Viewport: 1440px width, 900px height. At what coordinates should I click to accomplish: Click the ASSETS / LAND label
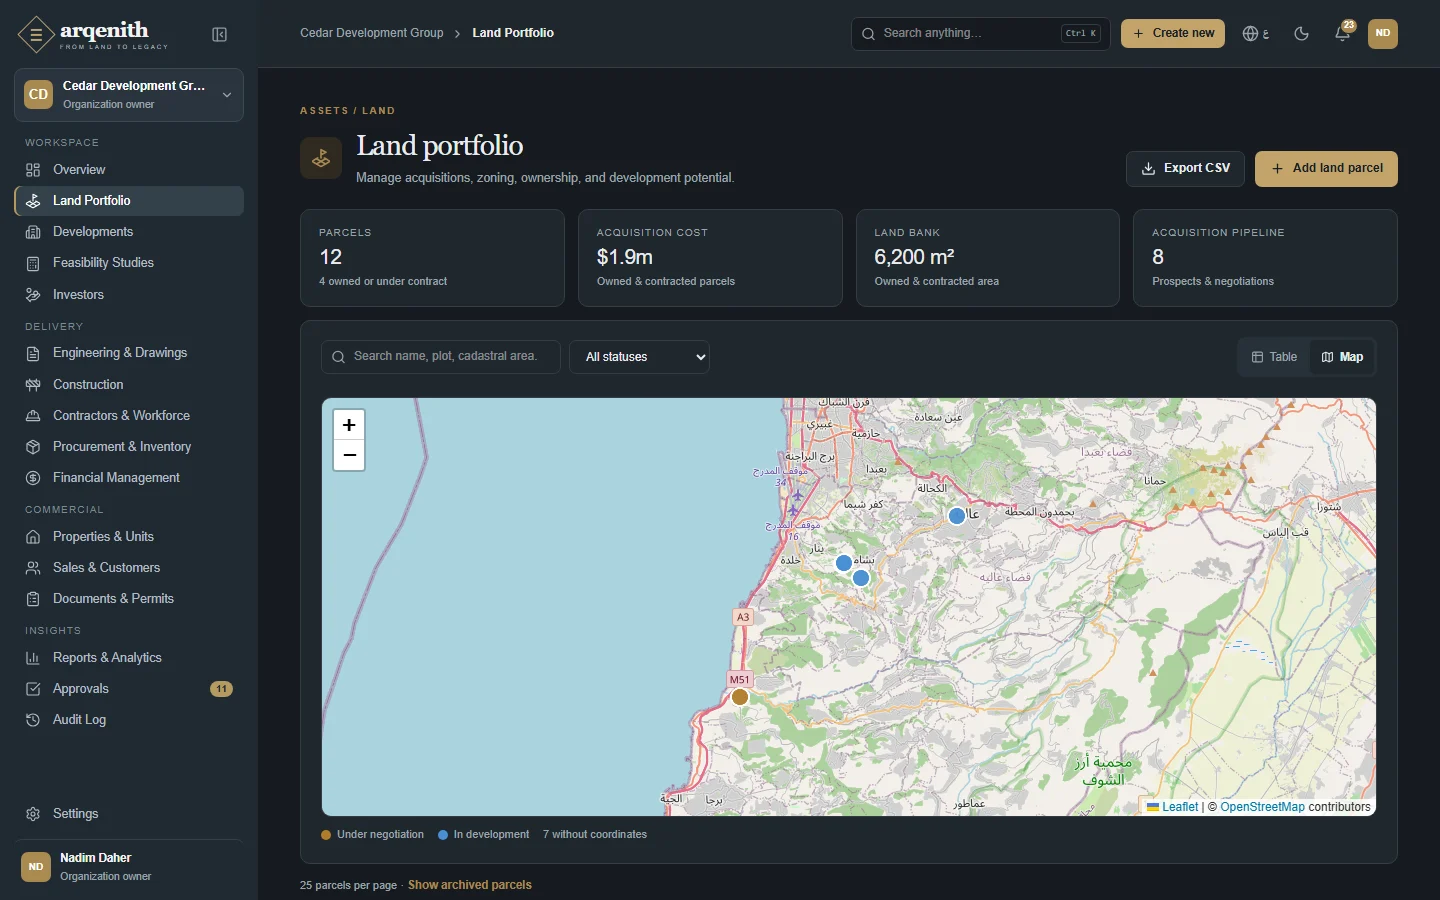pyautogui.click(x=347, y=111)
